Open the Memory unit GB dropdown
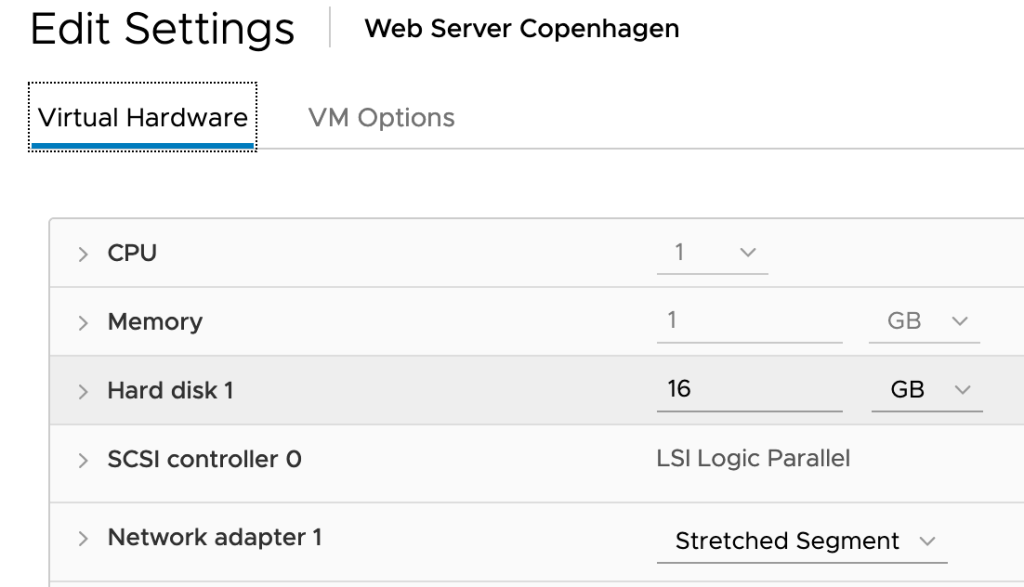The width and height of the screenshot is (1024, 587). [924, 322]
